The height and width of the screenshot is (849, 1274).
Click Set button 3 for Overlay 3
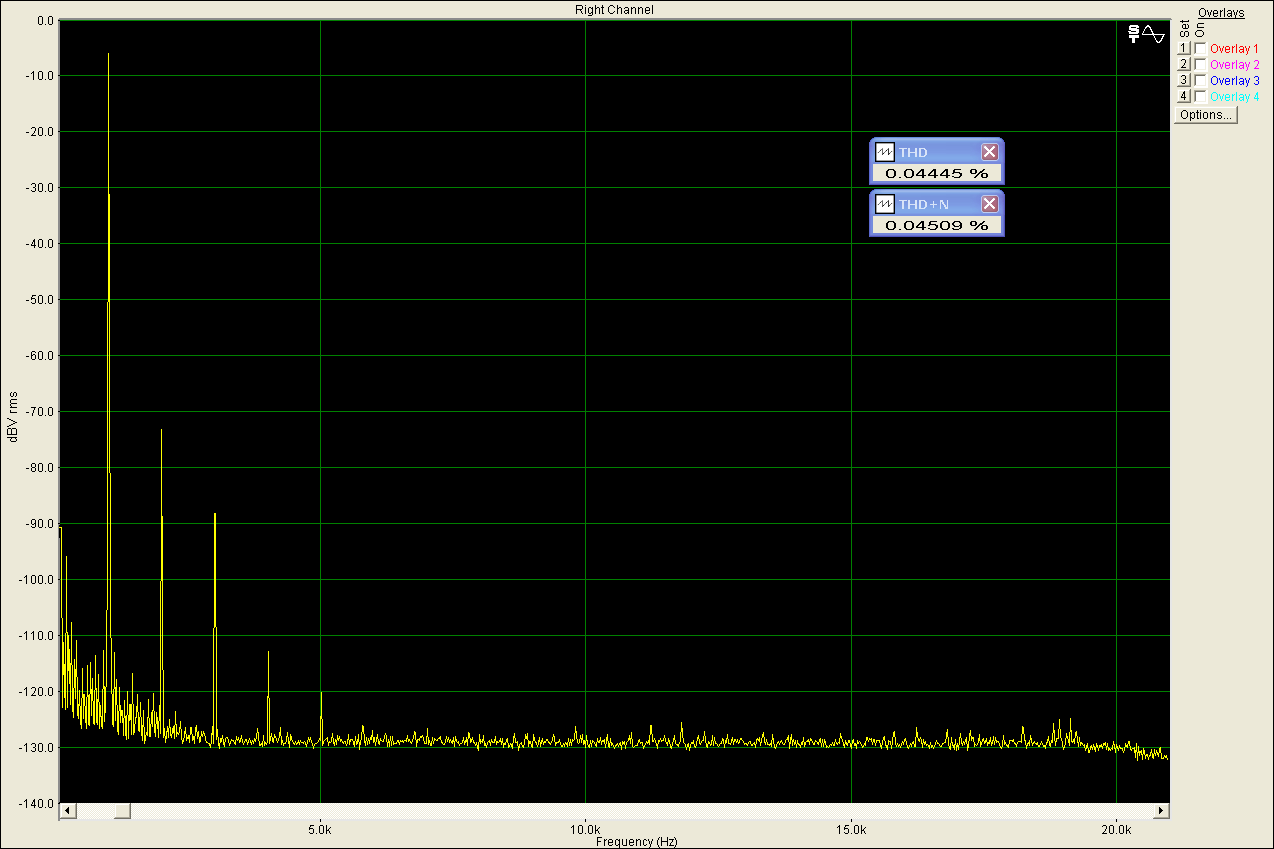[1183, 80]
